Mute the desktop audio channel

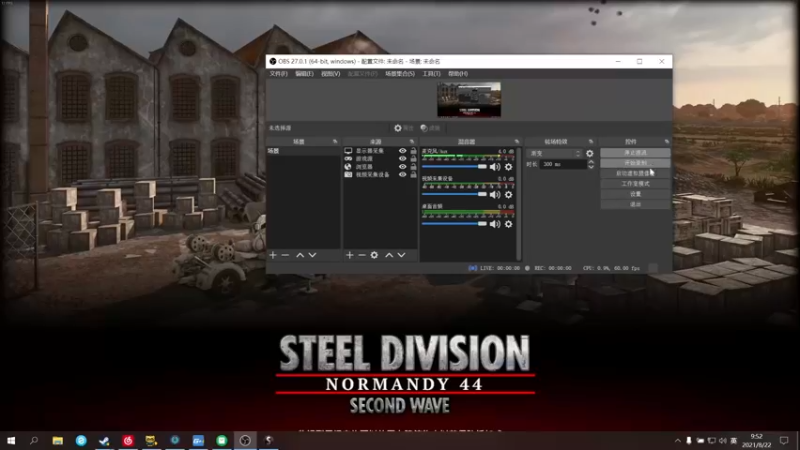pyautogui.click(x=495, y=224)
